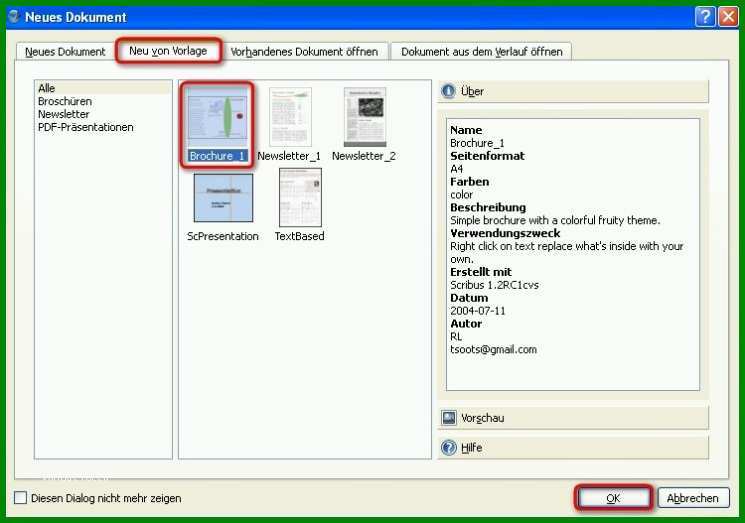
Task: Select the Brochure_1 template thumbnail
Action: (x=217, y=117)
